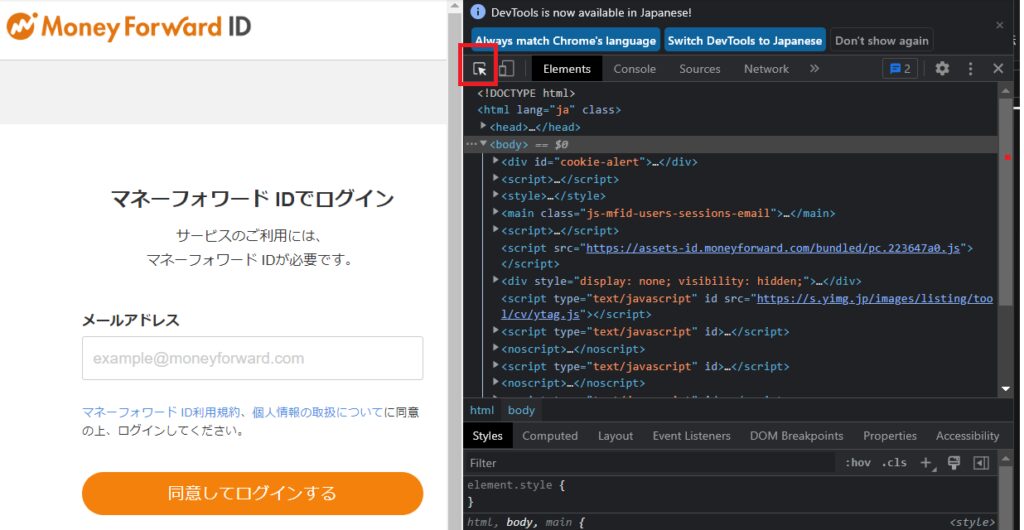Click the Styles Filter input field
This screenshot has width=1024, height=530.
tap(650, 463)
